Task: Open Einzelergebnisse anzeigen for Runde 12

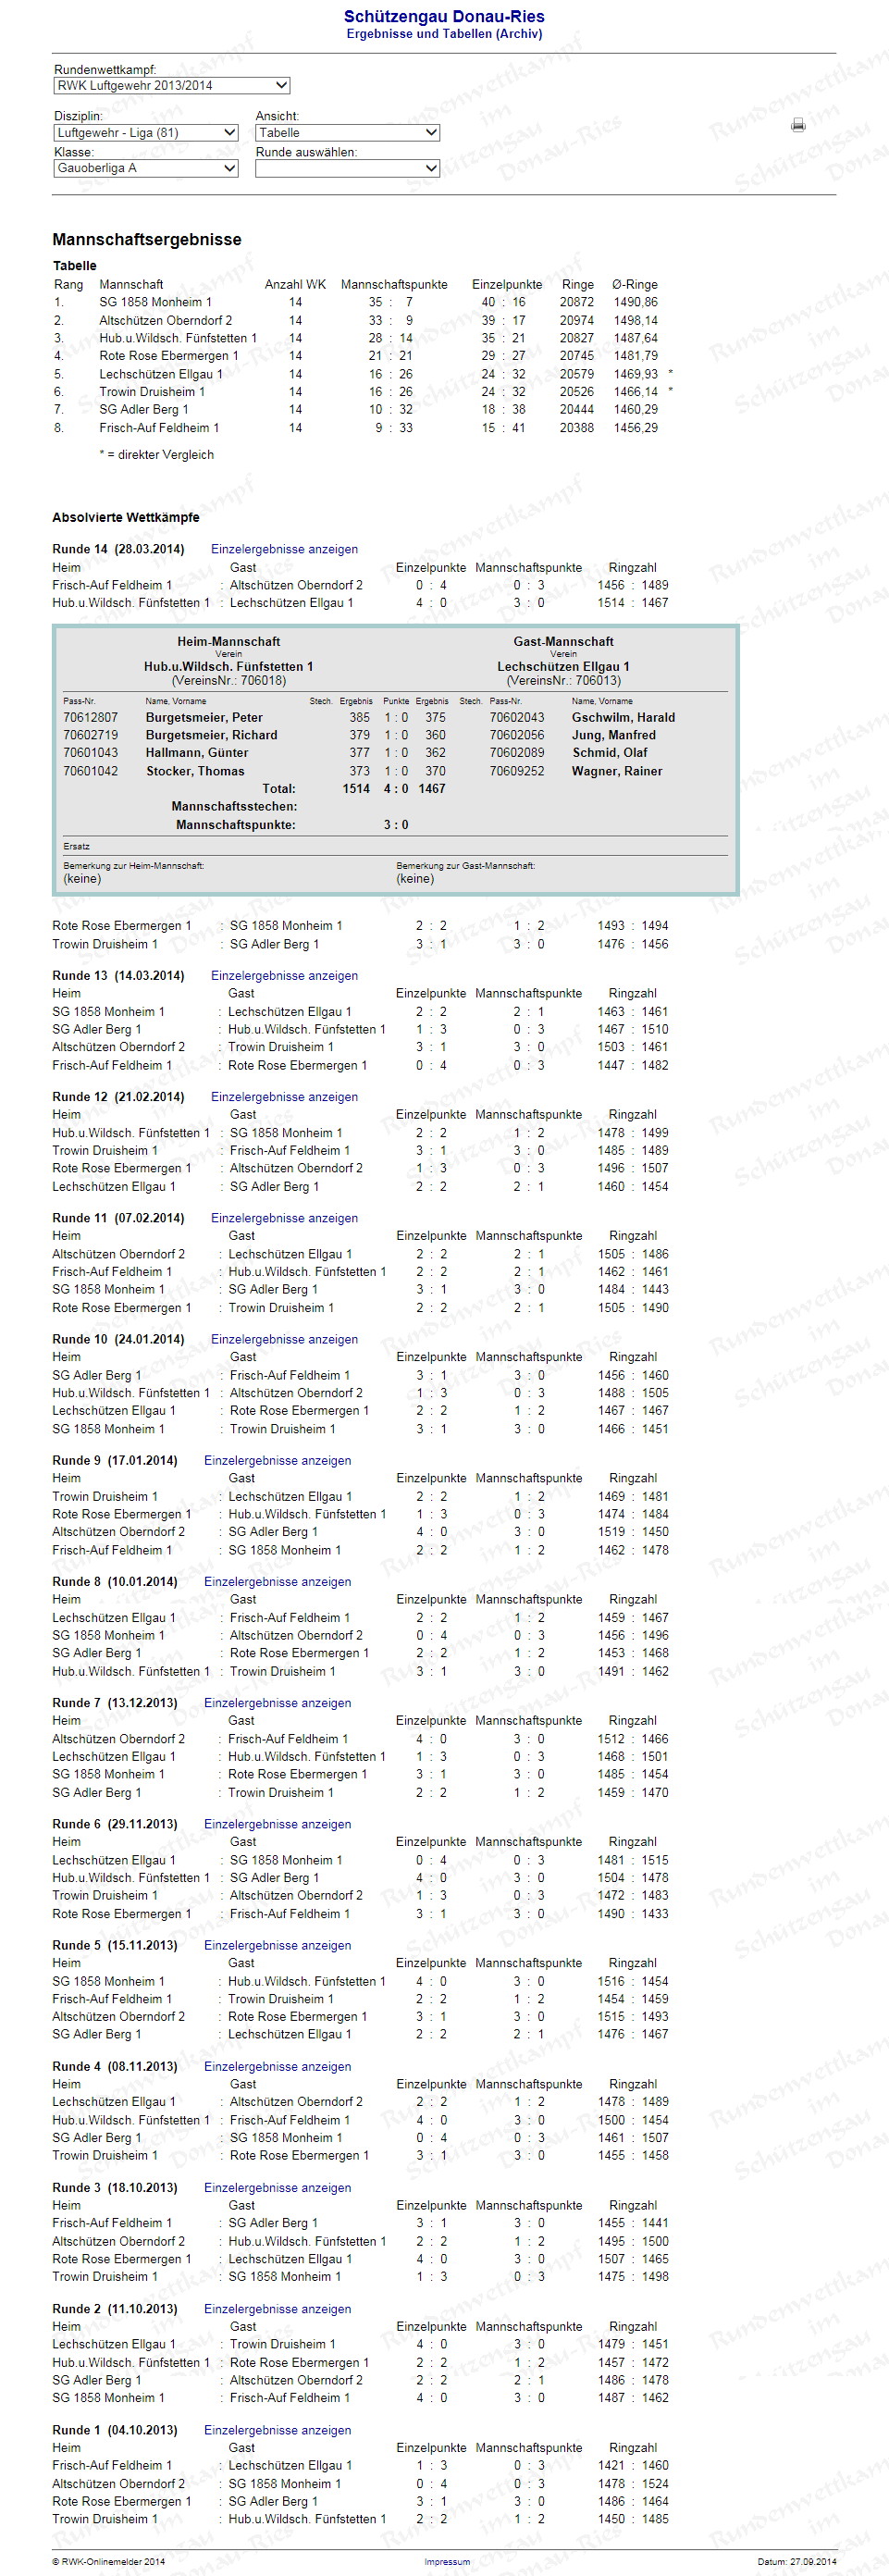Action: click(284, 1096)
